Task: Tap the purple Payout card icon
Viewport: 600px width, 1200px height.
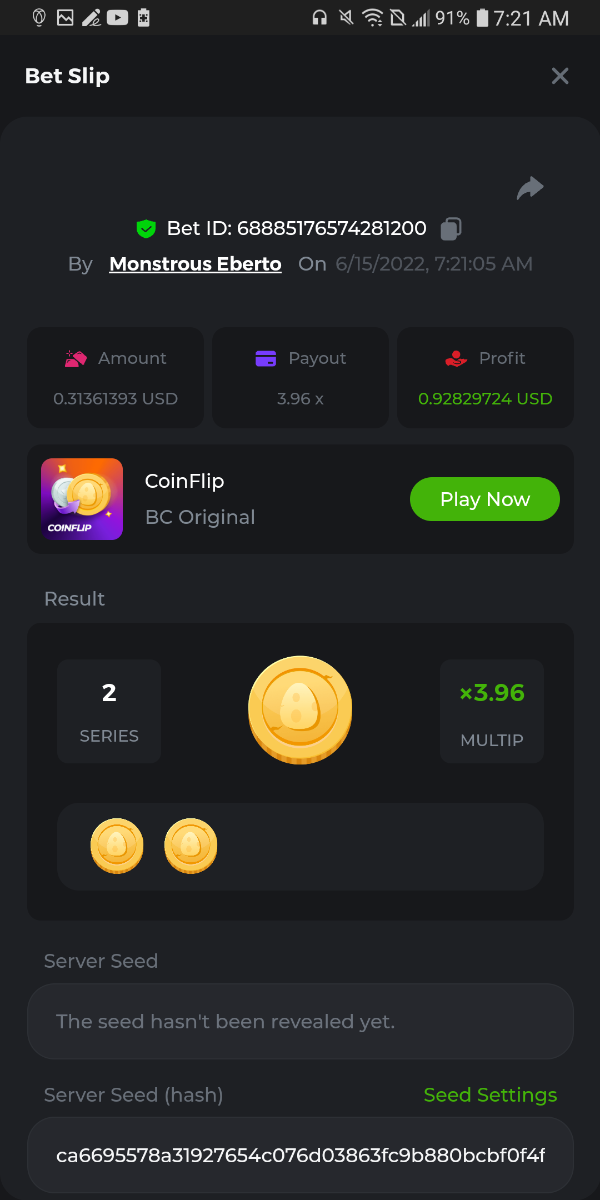Action: pos(266,358)
